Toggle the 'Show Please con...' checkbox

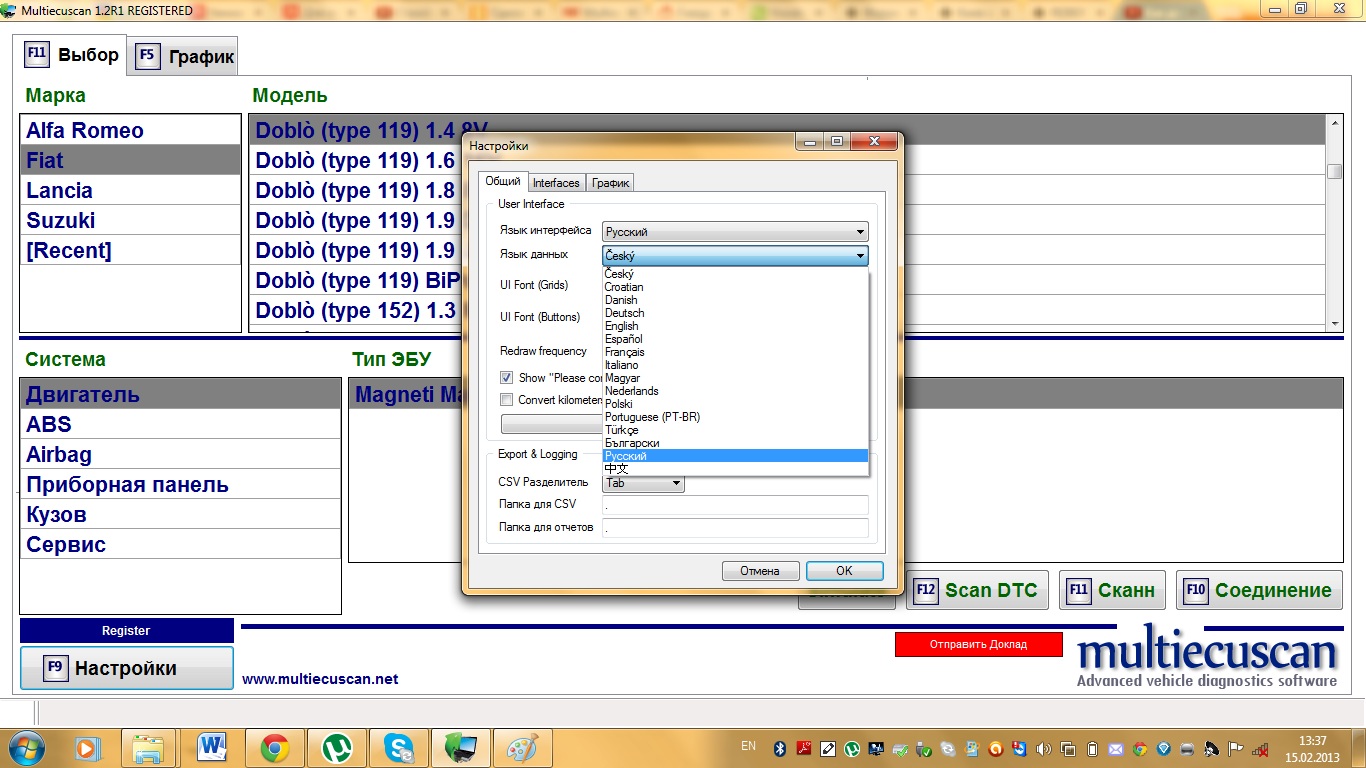click(x=507, y=378)
